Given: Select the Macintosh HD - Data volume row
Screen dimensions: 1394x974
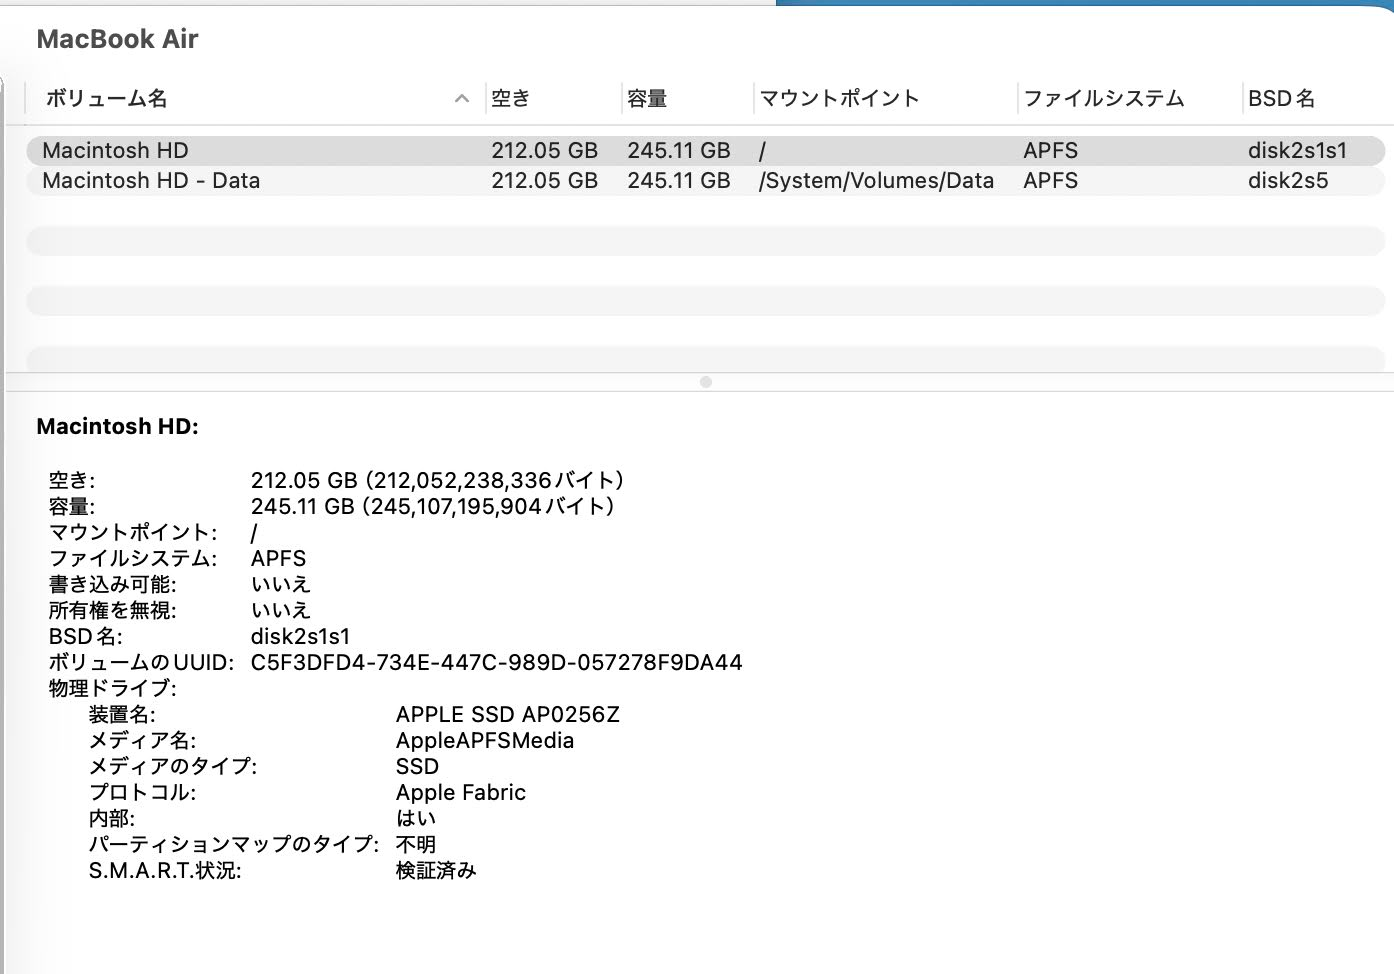Looking at the screenshot, I should [705, 180].
